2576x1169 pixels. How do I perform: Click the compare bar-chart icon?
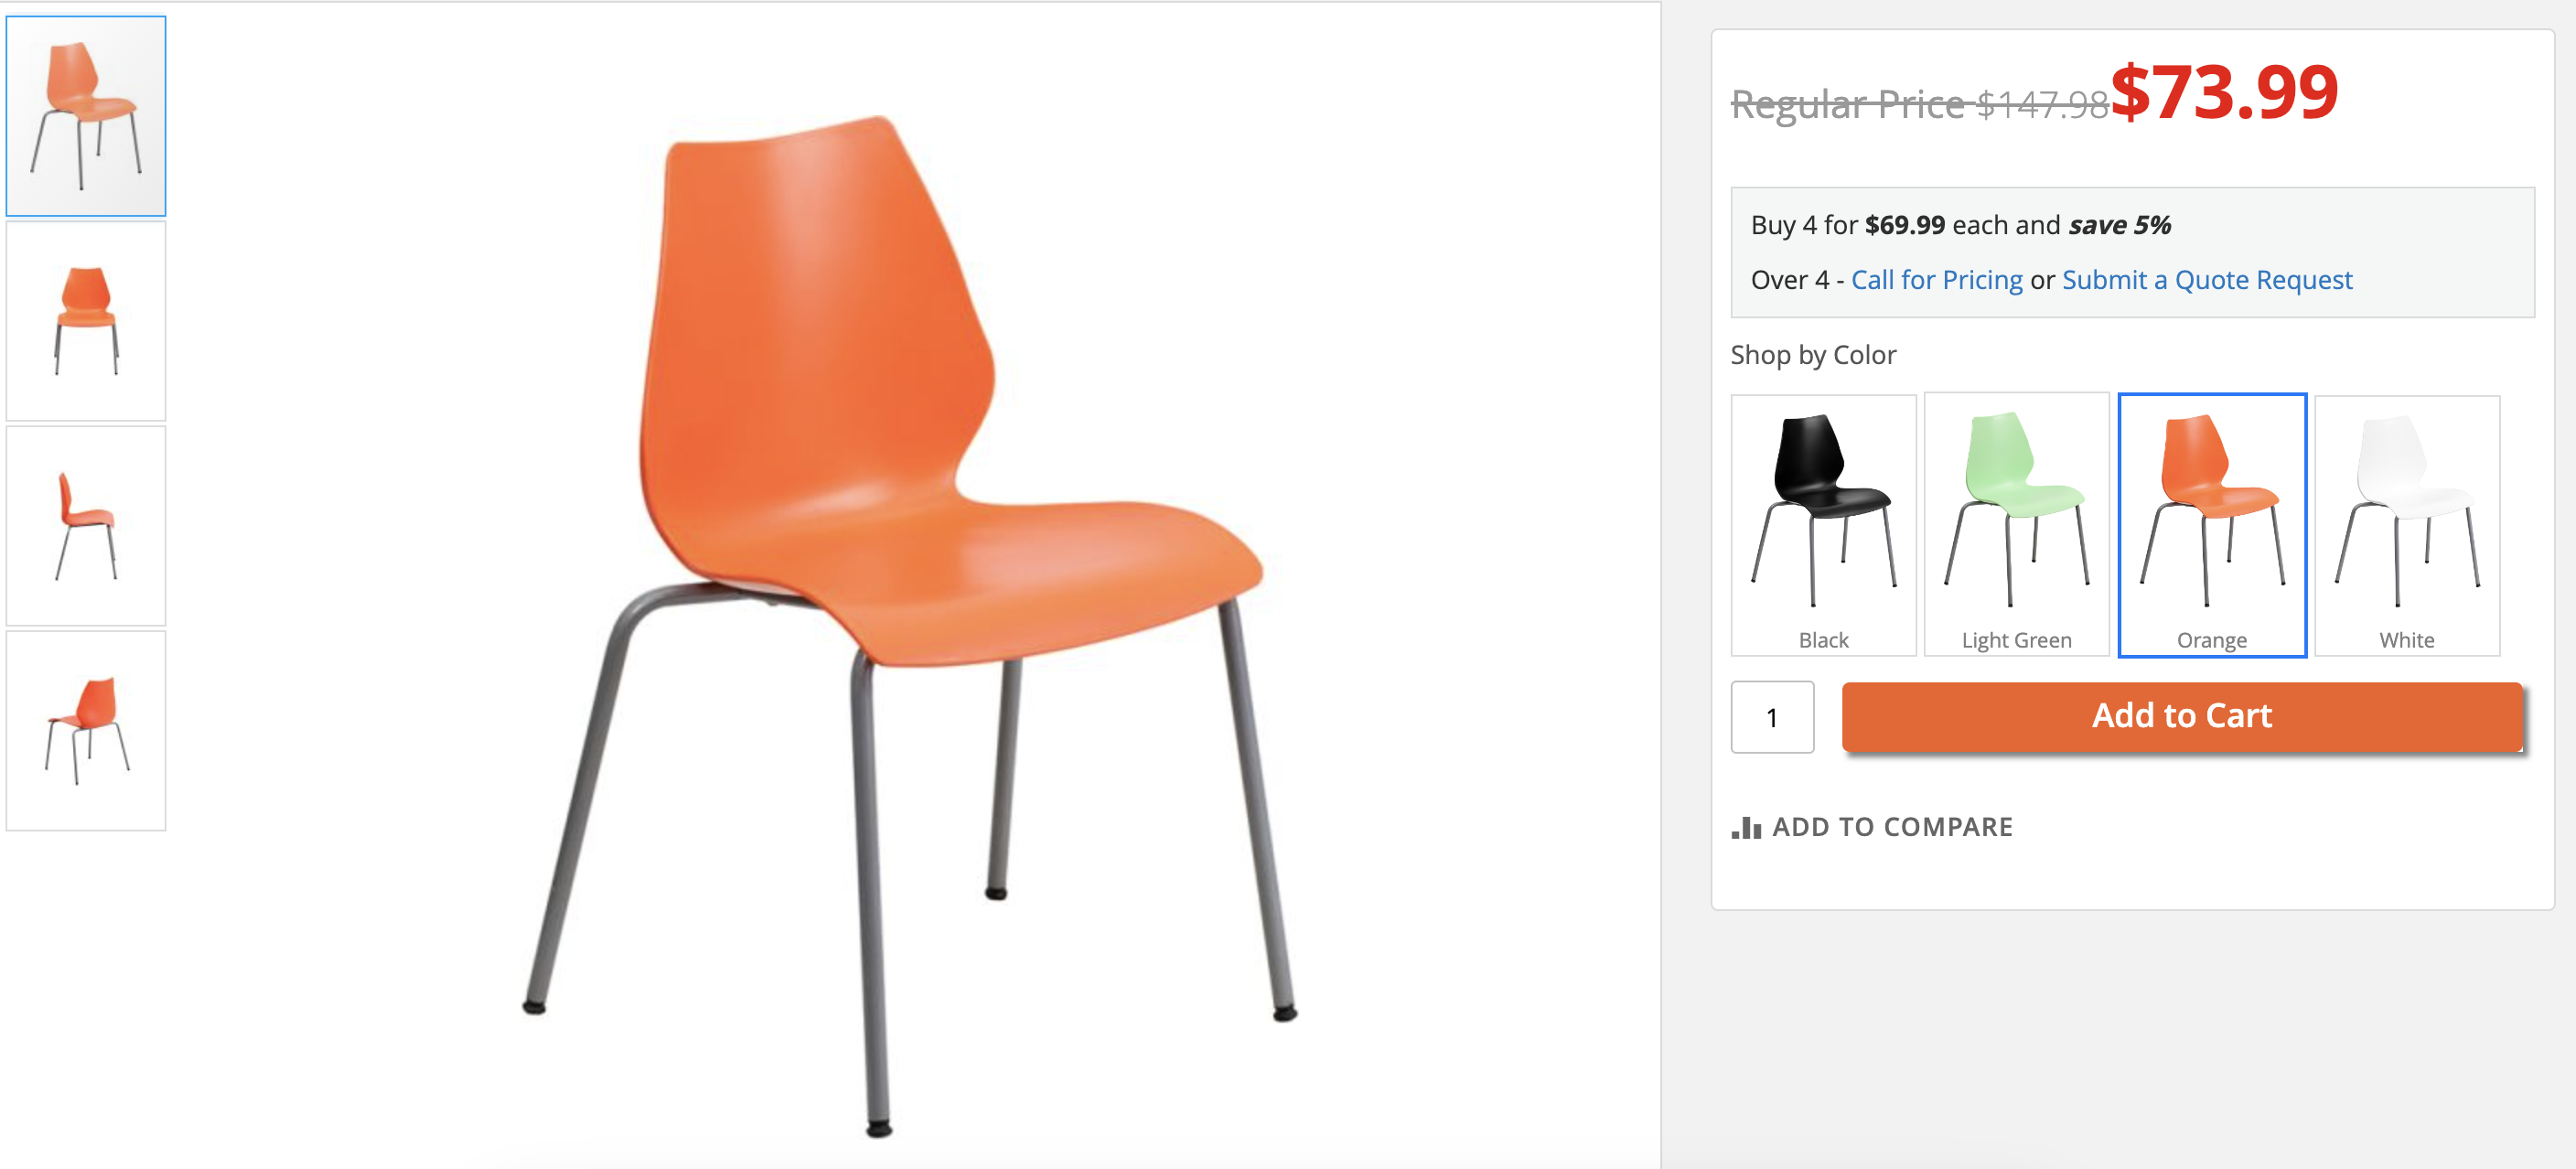click(1746, 827)
